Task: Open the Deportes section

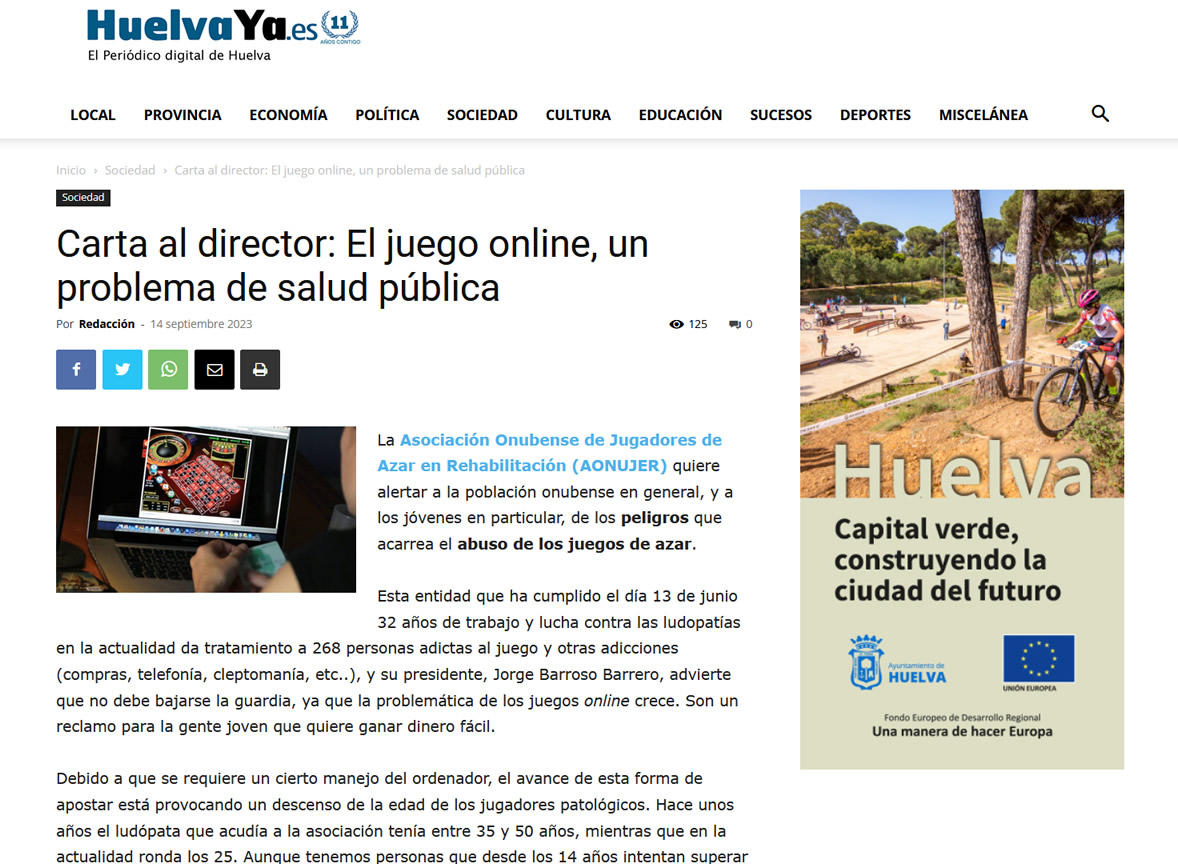Action: point(875,115)
